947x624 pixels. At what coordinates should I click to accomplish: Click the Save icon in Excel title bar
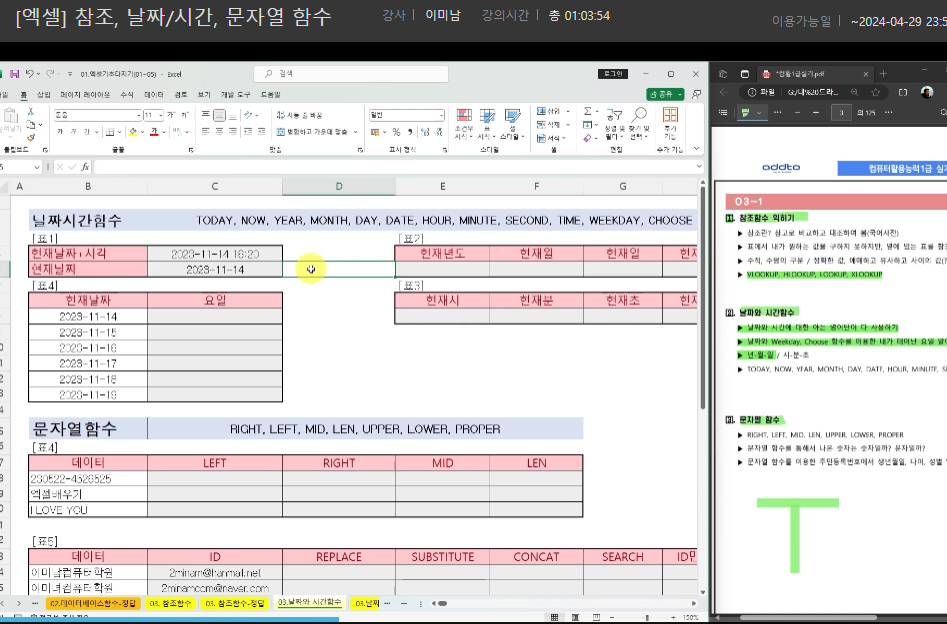click(x=14, y=74)
